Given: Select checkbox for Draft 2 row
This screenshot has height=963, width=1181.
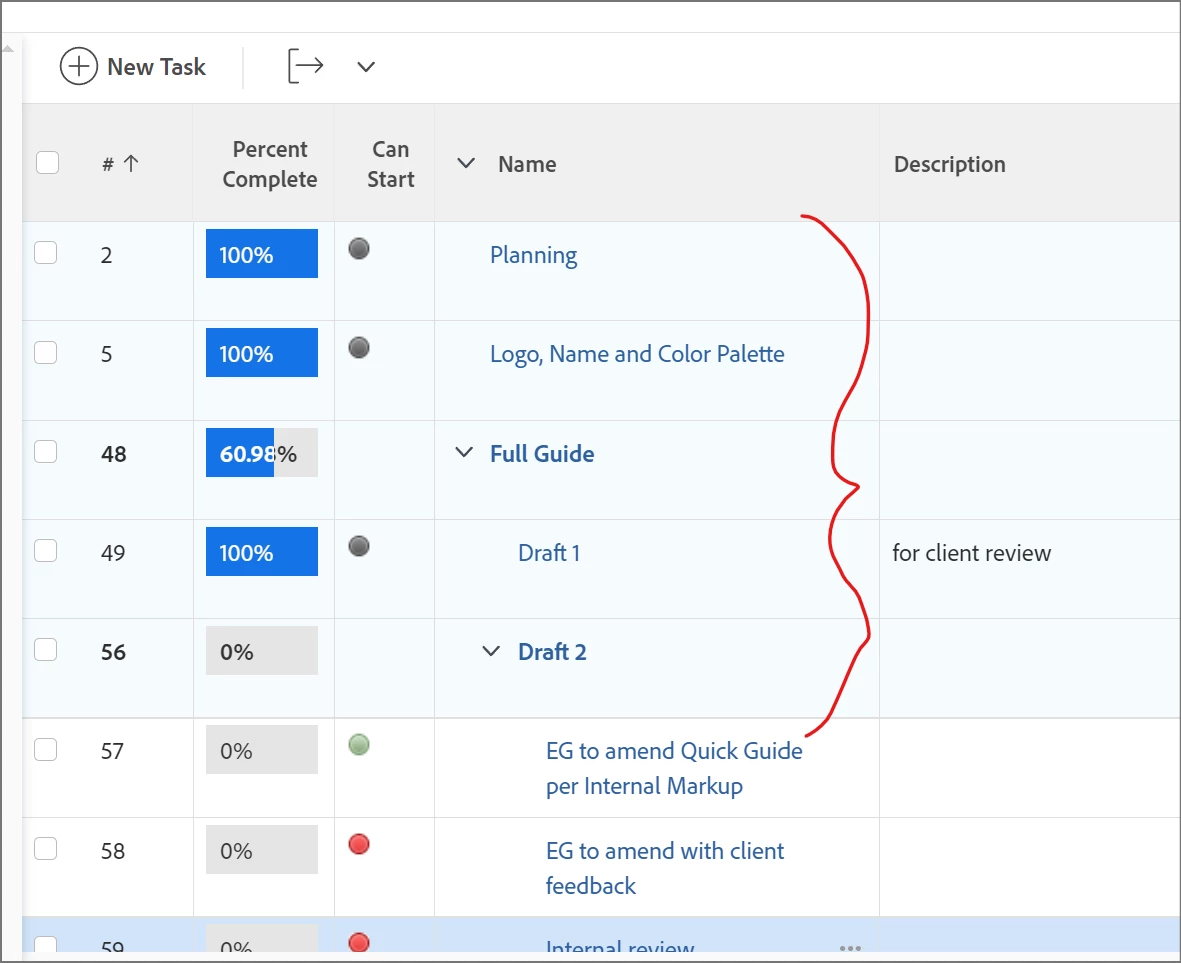Looking at the screenshot, I should [46, 650].
